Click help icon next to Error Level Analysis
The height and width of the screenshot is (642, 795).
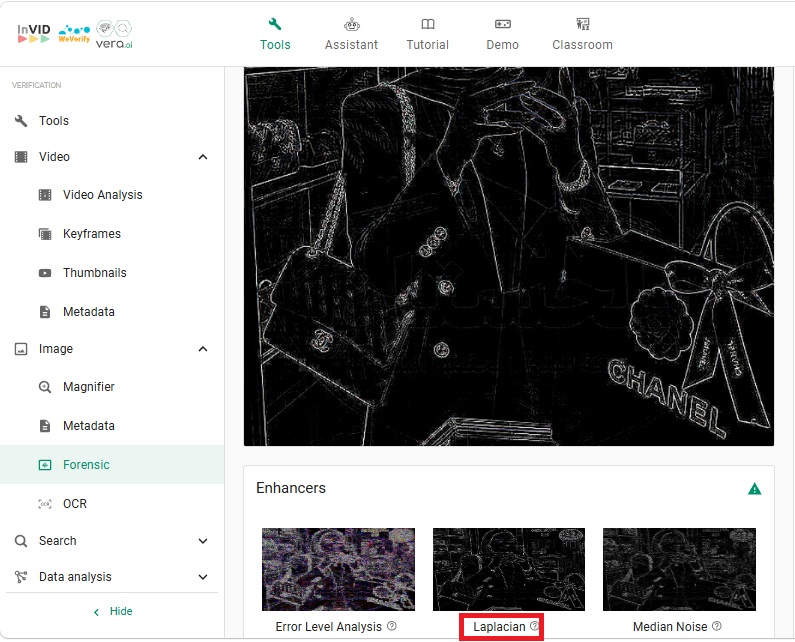click(391, 626)
